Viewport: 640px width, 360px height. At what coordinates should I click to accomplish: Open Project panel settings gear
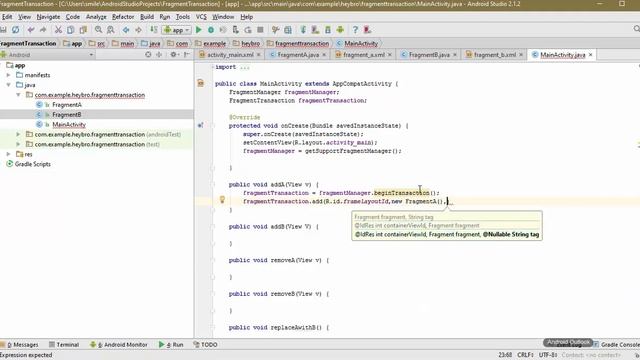pyautogui.click(x=174, y=54)
